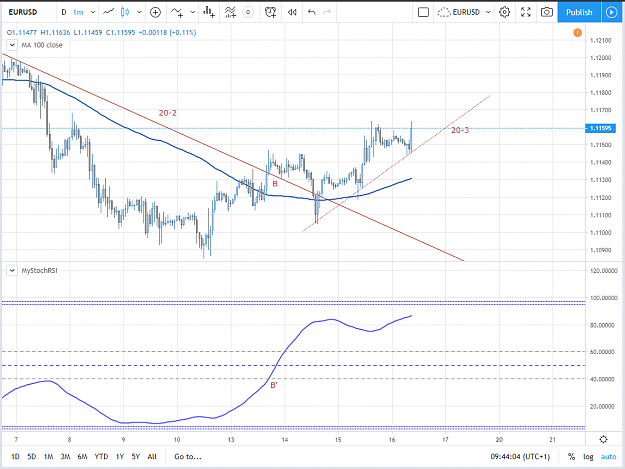Collapse the MA 100 close indicator legend
The image size is (625, 469).
tap(12, 45)
